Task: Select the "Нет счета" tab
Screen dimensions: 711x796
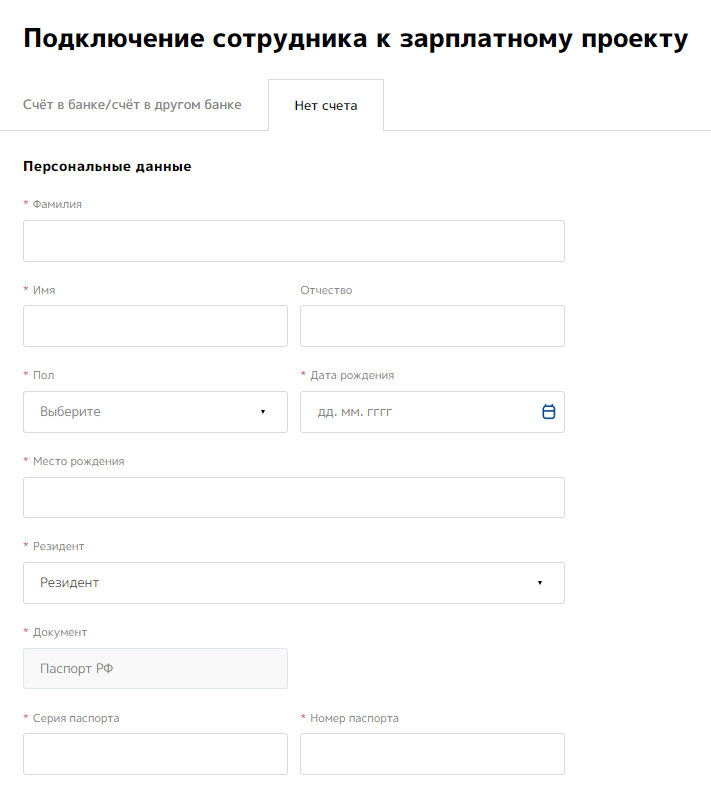Action: tap(325, 106)
